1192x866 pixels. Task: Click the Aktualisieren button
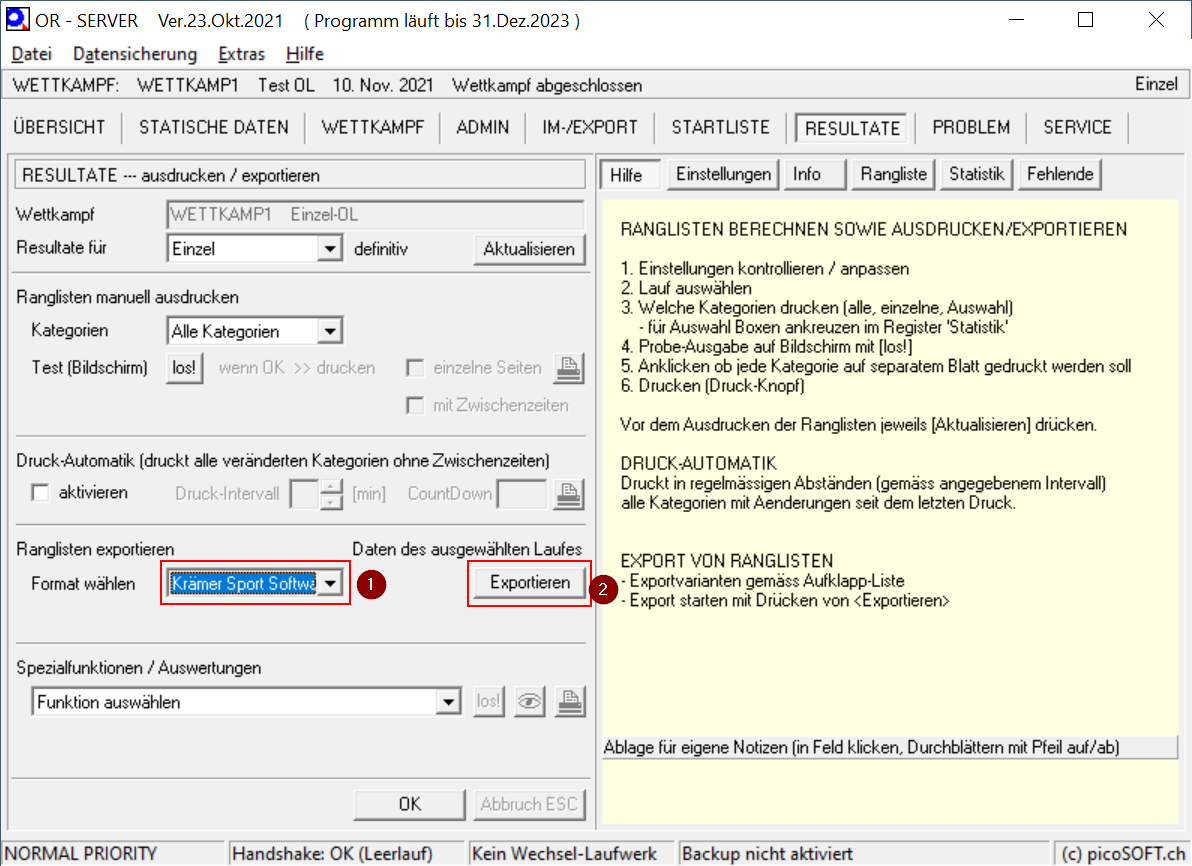[528, 248]
